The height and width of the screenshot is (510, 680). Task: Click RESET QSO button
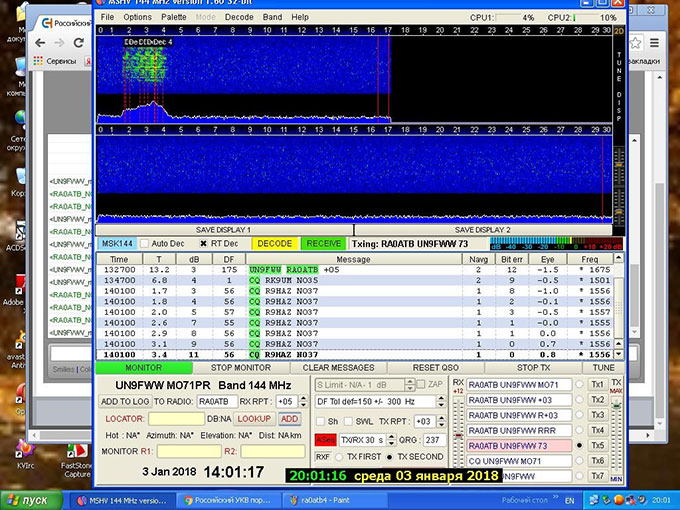[435, 368]
